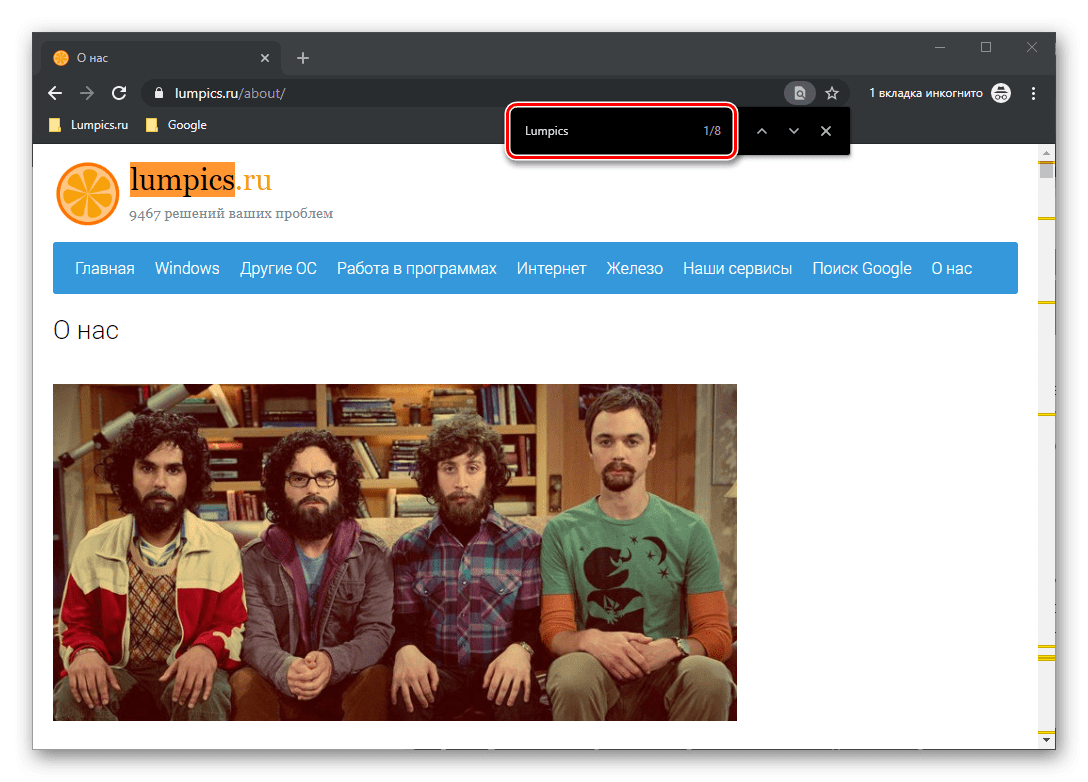Image resolution: width=1088 pixels, height=782 pixels.
Task: Click the address bar URL lumpics.ru/about/
Action: click(x=230, y=93)
